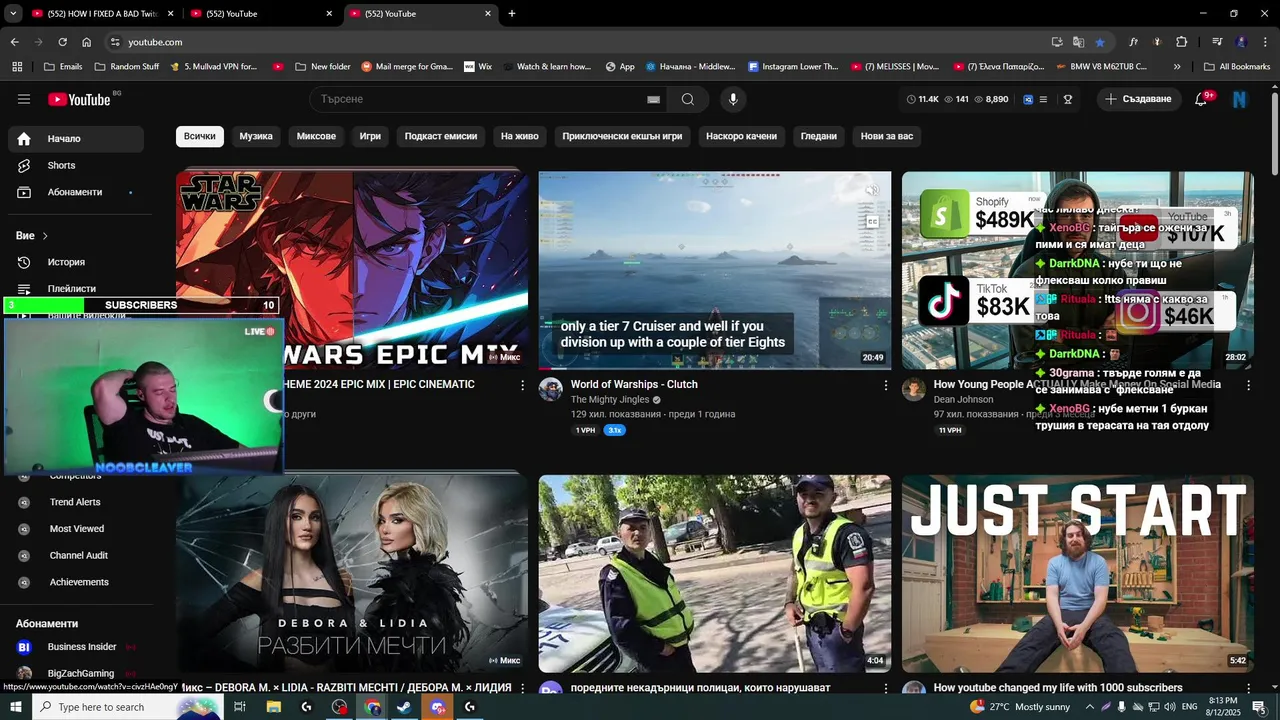The image size is (1280, 720).
Task: Show more bookmarks with the double chevron
Action: pos(1177,67)
